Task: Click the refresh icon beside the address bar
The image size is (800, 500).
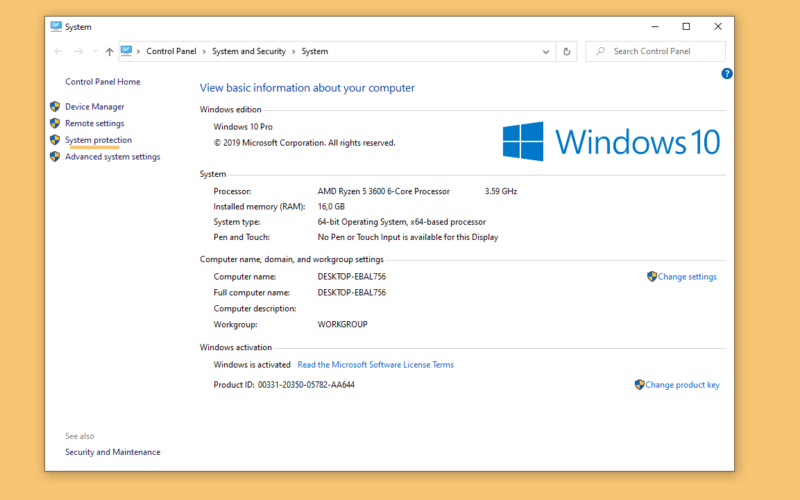Action: click(566, 52)
